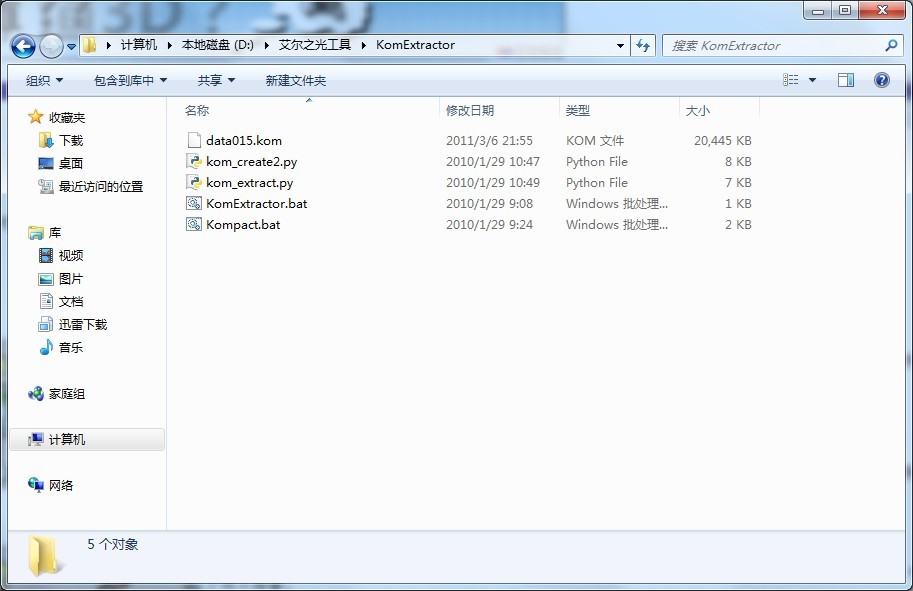Select the Kompact.bat batch file icon
Screen dimensions: 913x591
coord(194,224)
